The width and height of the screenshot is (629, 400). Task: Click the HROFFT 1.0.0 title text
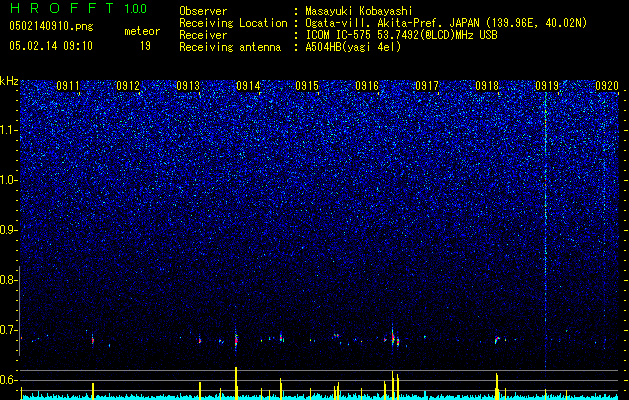78,8
